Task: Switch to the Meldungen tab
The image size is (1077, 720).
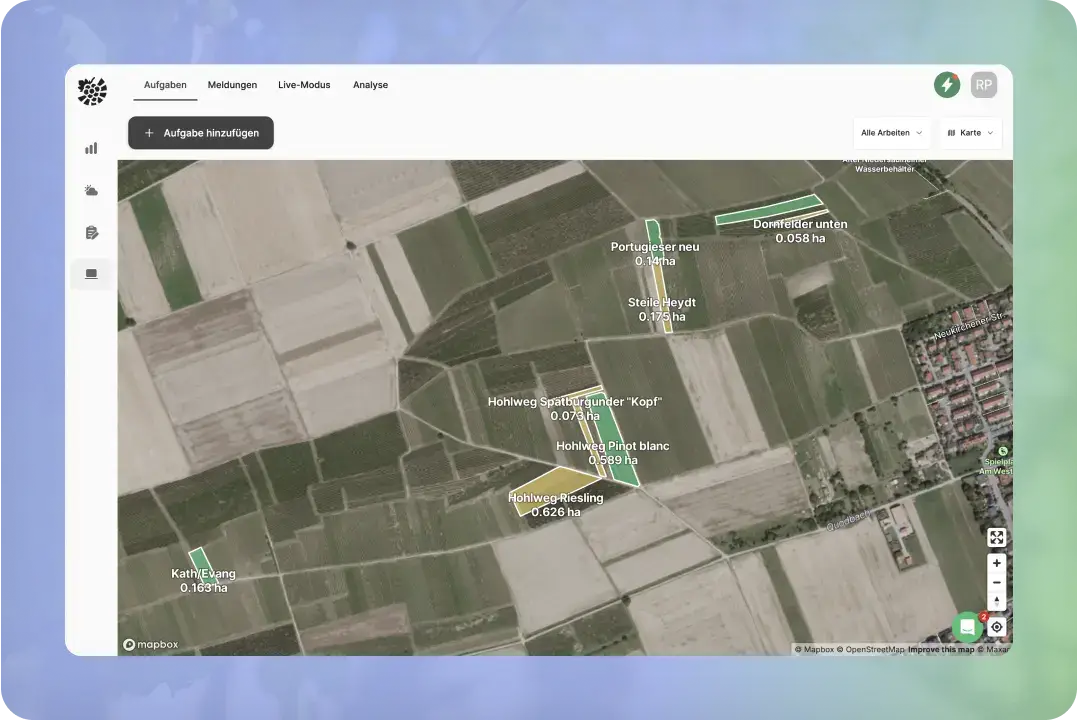Action: pyautogui.click(x=232, y=85)
